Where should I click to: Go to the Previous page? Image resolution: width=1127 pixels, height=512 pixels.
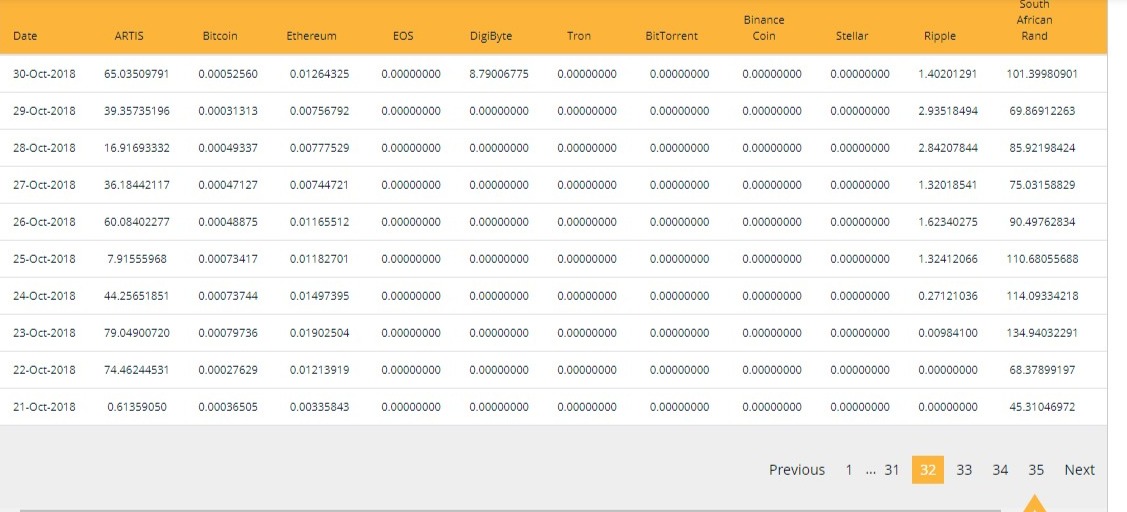796,470
